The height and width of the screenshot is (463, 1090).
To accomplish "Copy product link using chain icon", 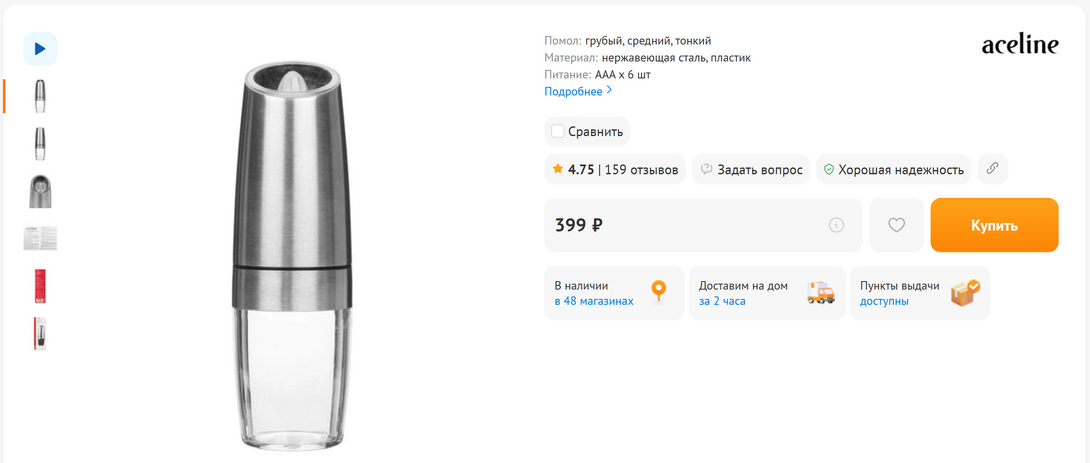I will [993, 169].
